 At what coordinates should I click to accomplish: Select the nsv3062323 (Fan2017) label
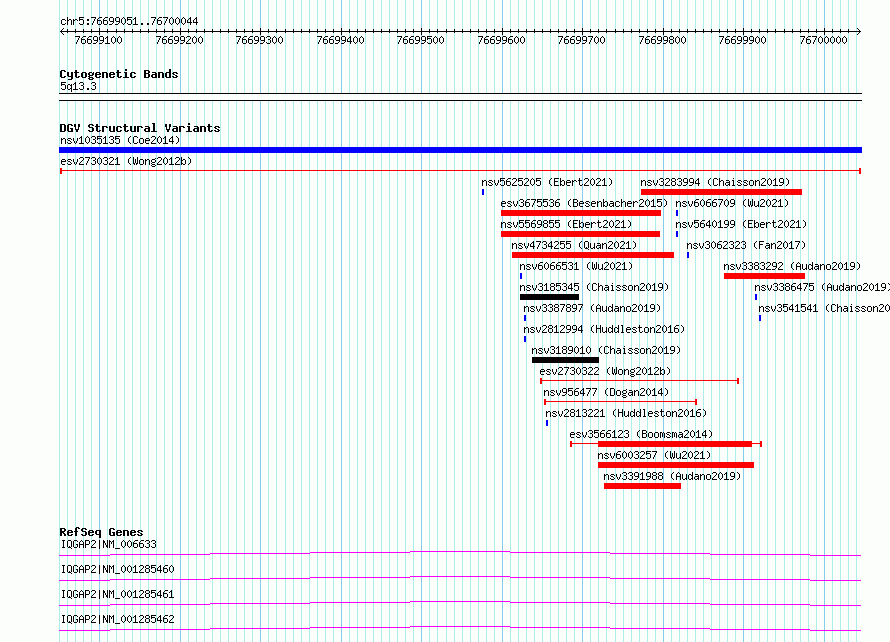pyautogui.click(x=746, y=245)
